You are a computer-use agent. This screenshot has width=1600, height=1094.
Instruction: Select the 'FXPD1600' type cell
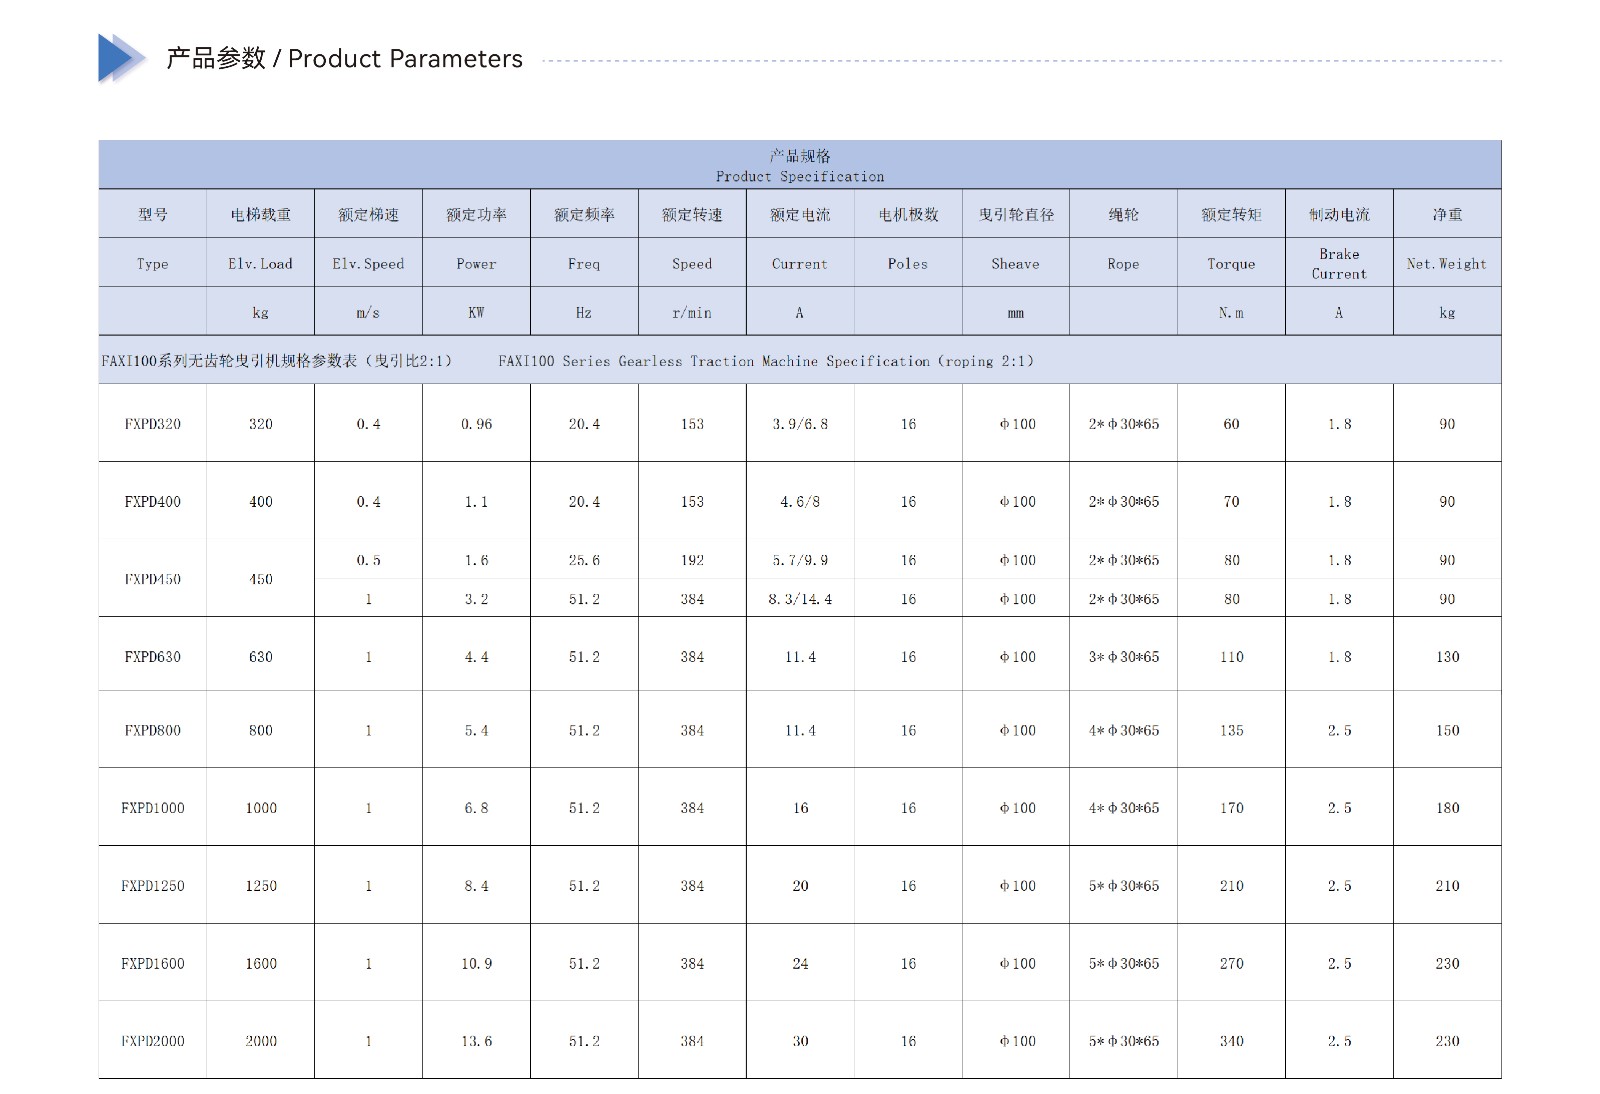[x=153, y=964]
